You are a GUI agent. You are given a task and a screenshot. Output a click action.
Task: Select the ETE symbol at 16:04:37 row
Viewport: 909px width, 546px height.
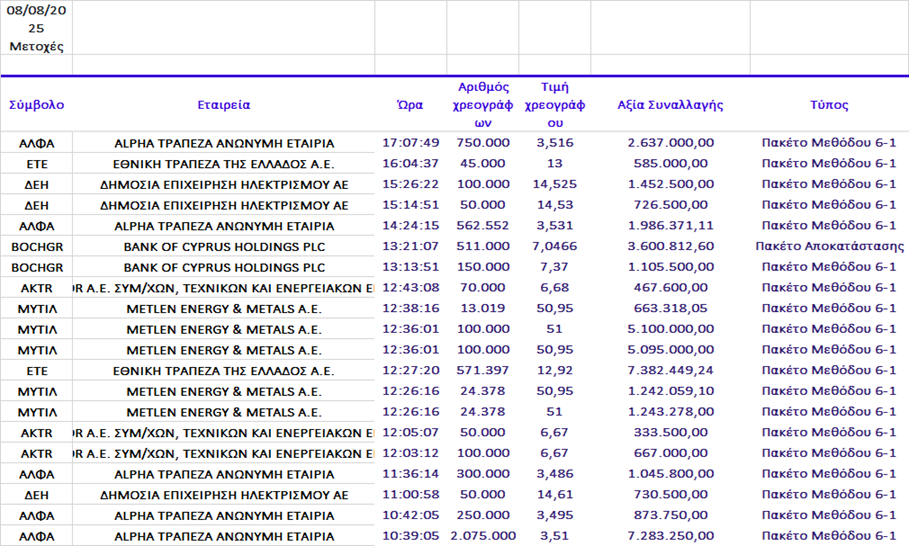point(36,163)
